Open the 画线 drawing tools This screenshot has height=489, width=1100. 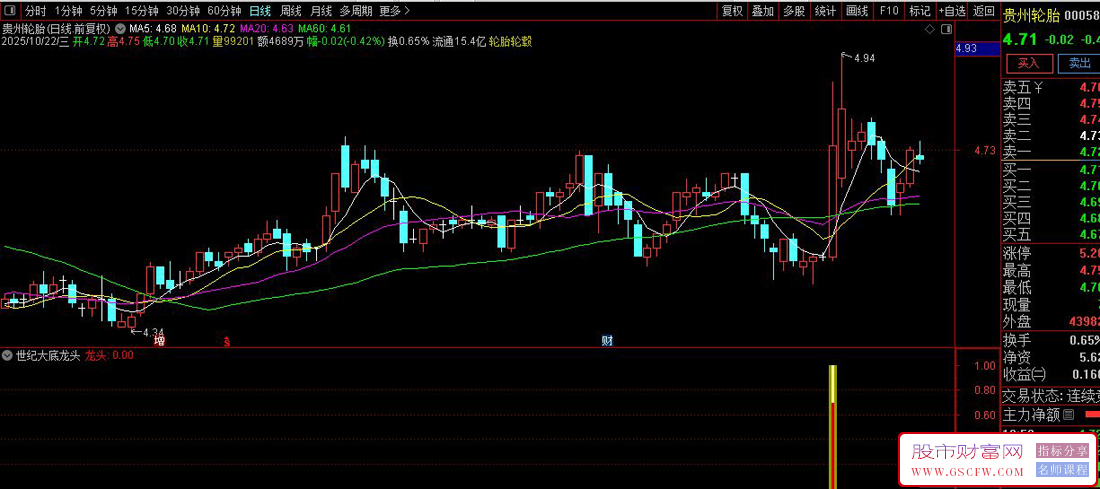pyautogui.click(x=857, y=11)
